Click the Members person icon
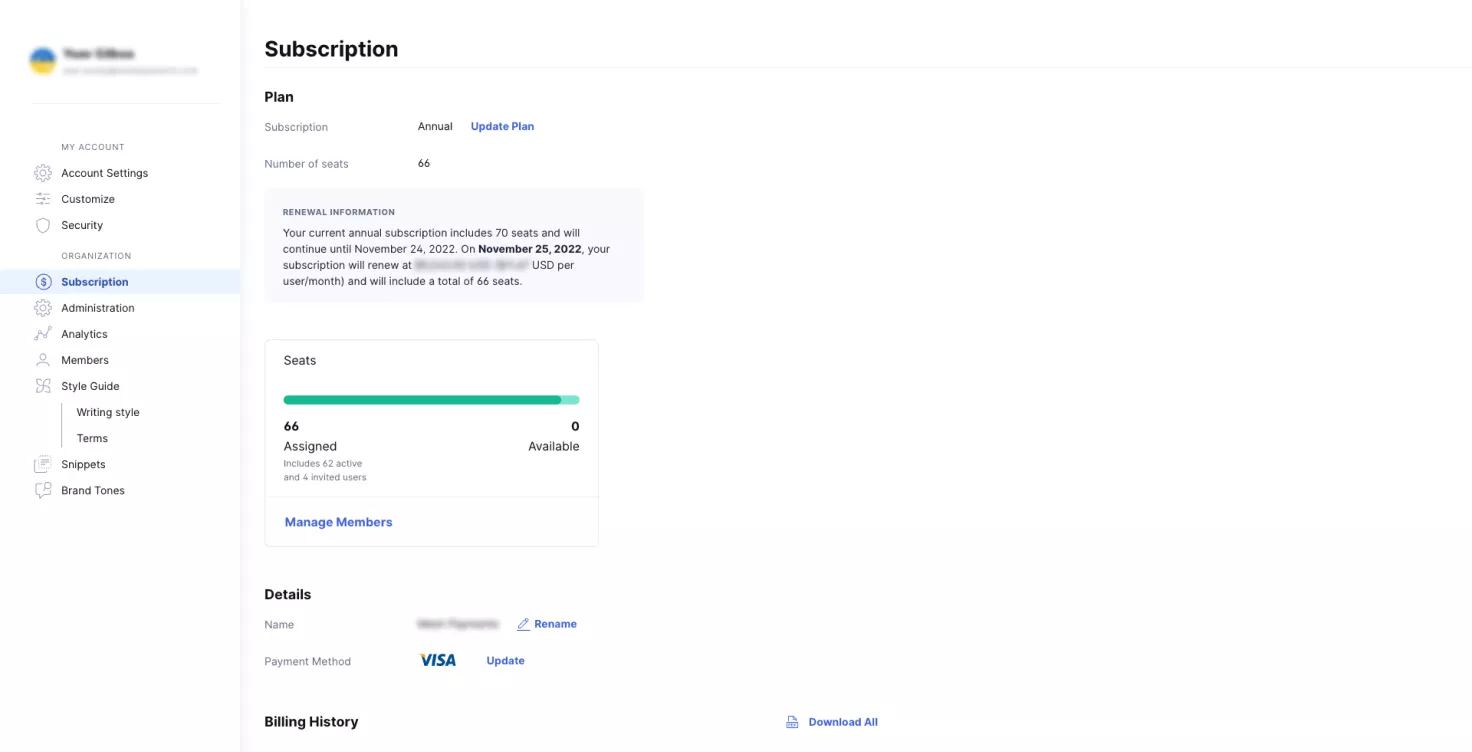This screenshot has height=752, width=1472. point(43,359)
